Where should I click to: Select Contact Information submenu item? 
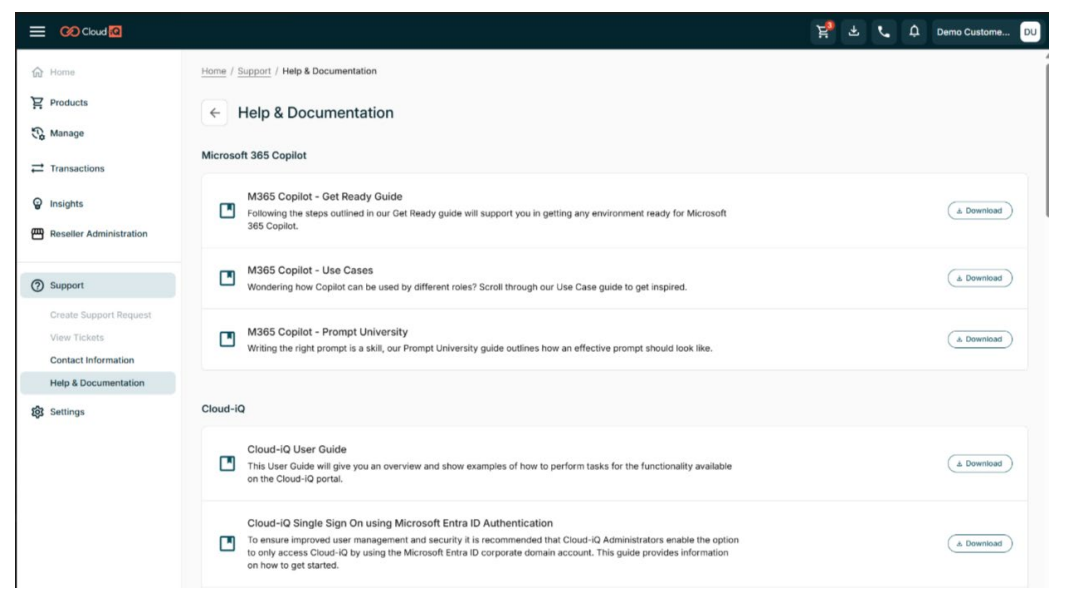[92, 360]
